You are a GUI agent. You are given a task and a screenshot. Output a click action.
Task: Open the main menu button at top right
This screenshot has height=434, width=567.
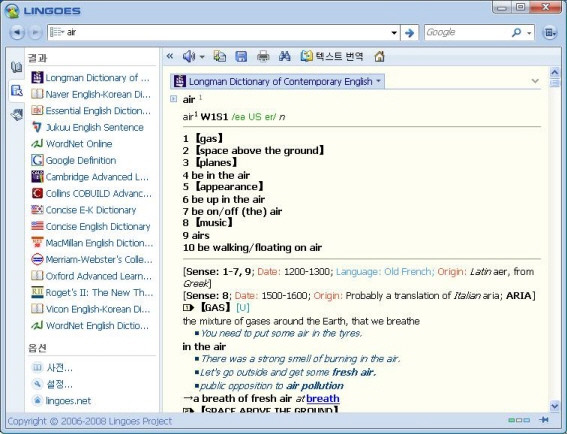(549, 33)
